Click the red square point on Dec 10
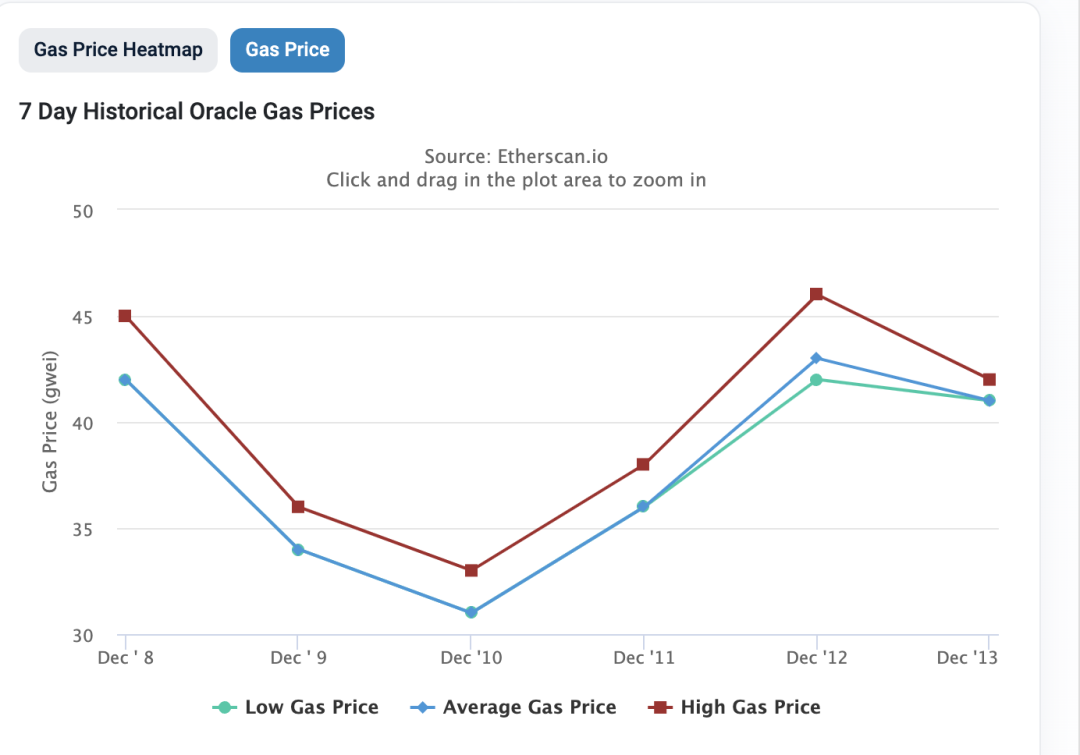 pos(471,570)
